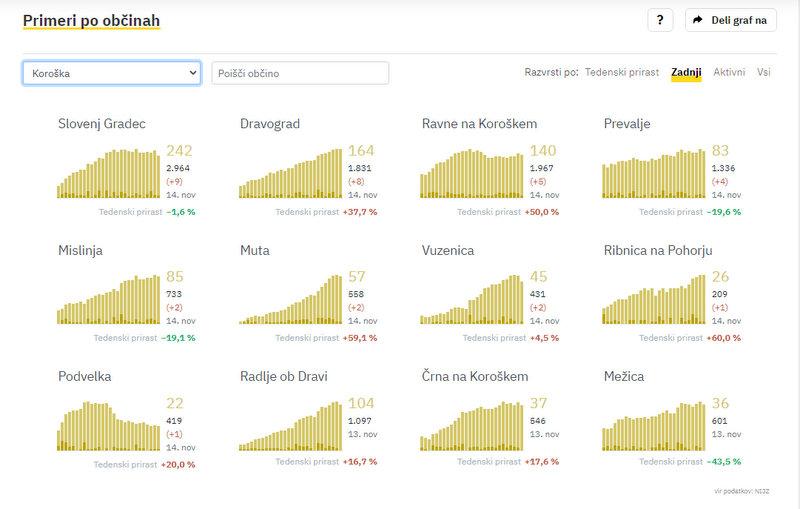Click the share arrow icon
This screenshot has height=509, width=800.
click(x=700, y=21)
